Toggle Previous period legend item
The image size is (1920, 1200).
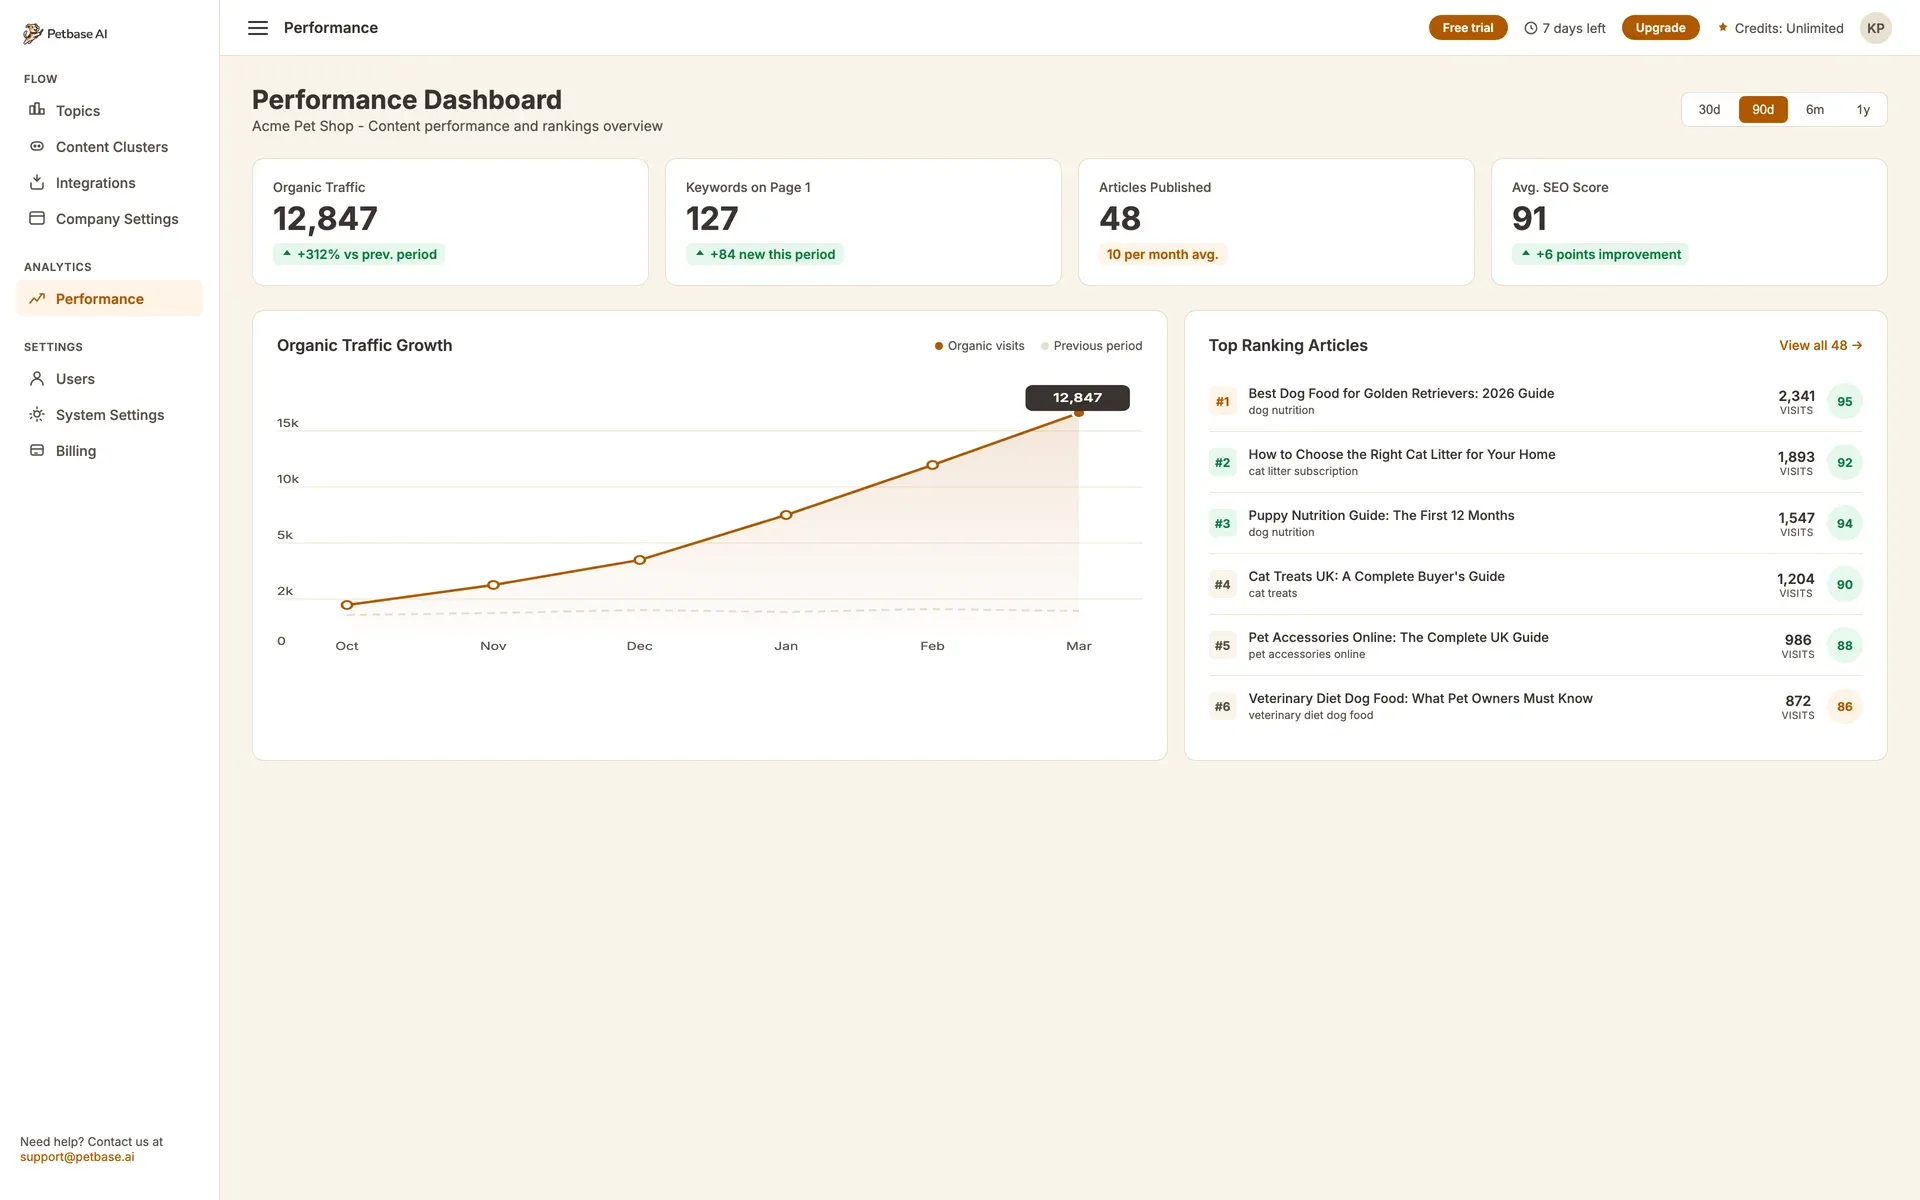(1092, 346)
